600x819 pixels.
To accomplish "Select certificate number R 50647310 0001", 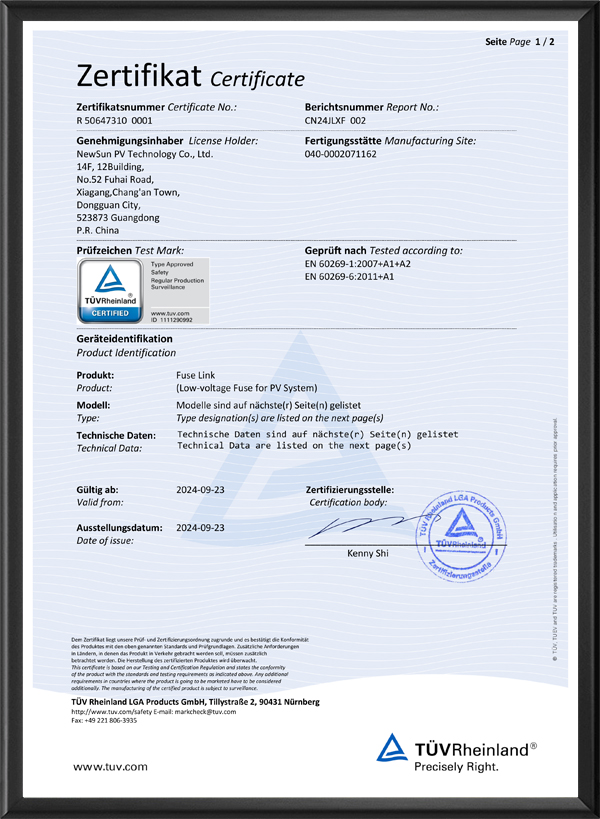I will 114,121.
